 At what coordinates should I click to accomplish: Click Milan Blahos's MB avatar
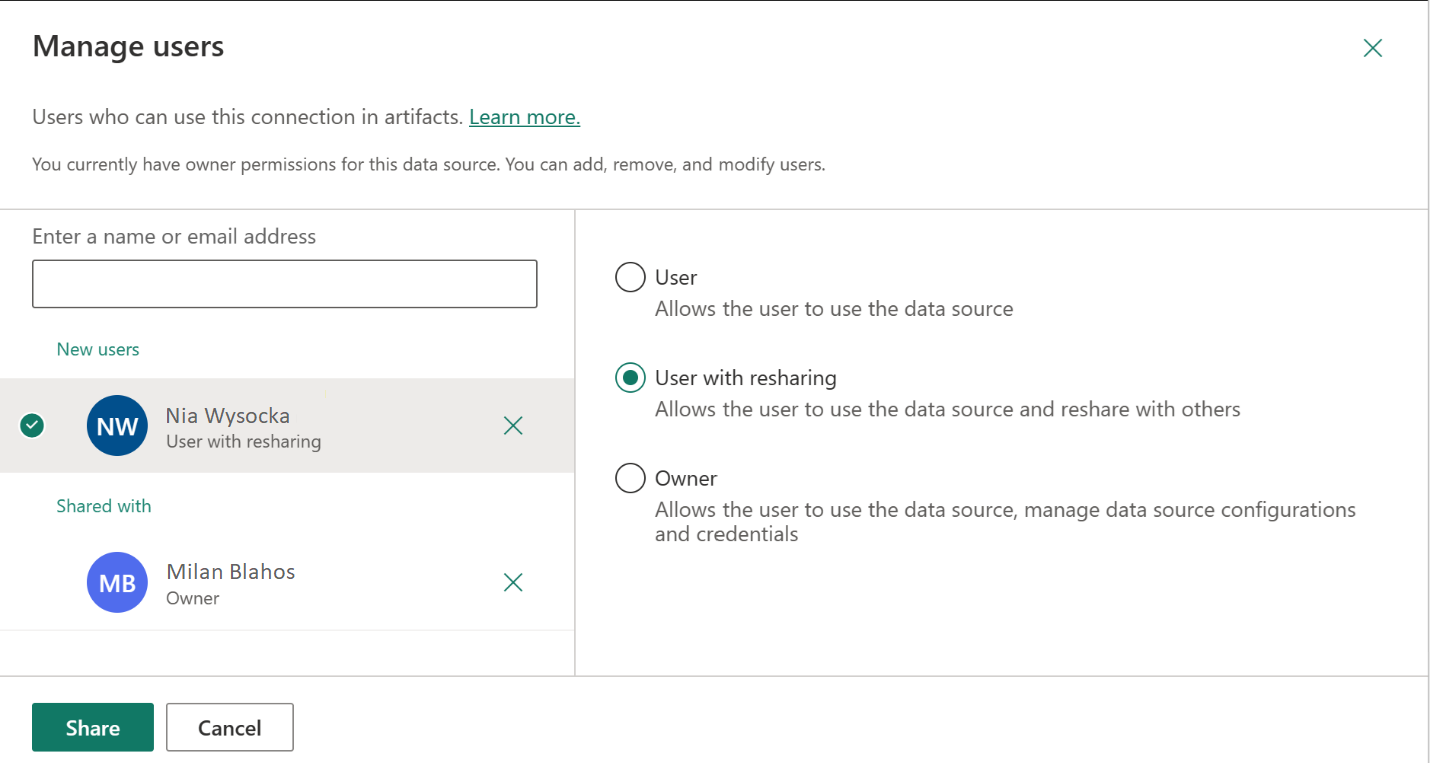point(117,582)
